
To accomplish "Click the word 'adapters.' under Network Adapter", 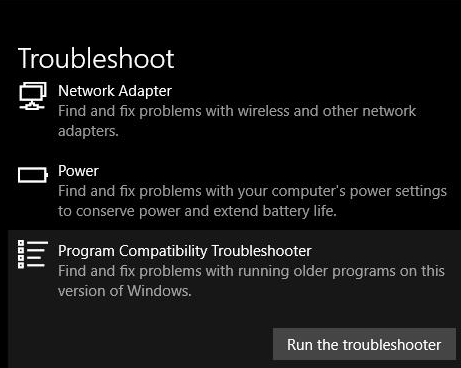I will tap(88, 131).
